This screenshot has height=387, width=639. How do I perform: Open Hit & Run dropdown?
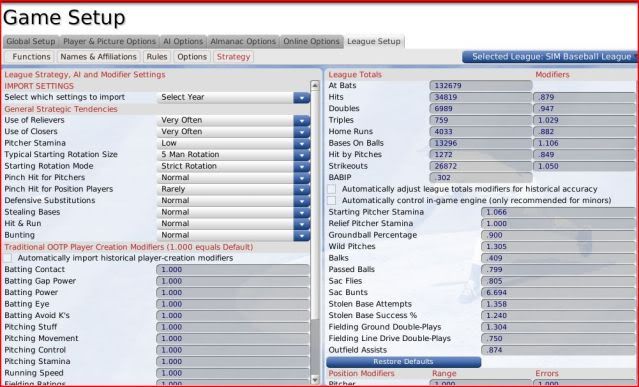pyautogui.click(x=234, y=224)
